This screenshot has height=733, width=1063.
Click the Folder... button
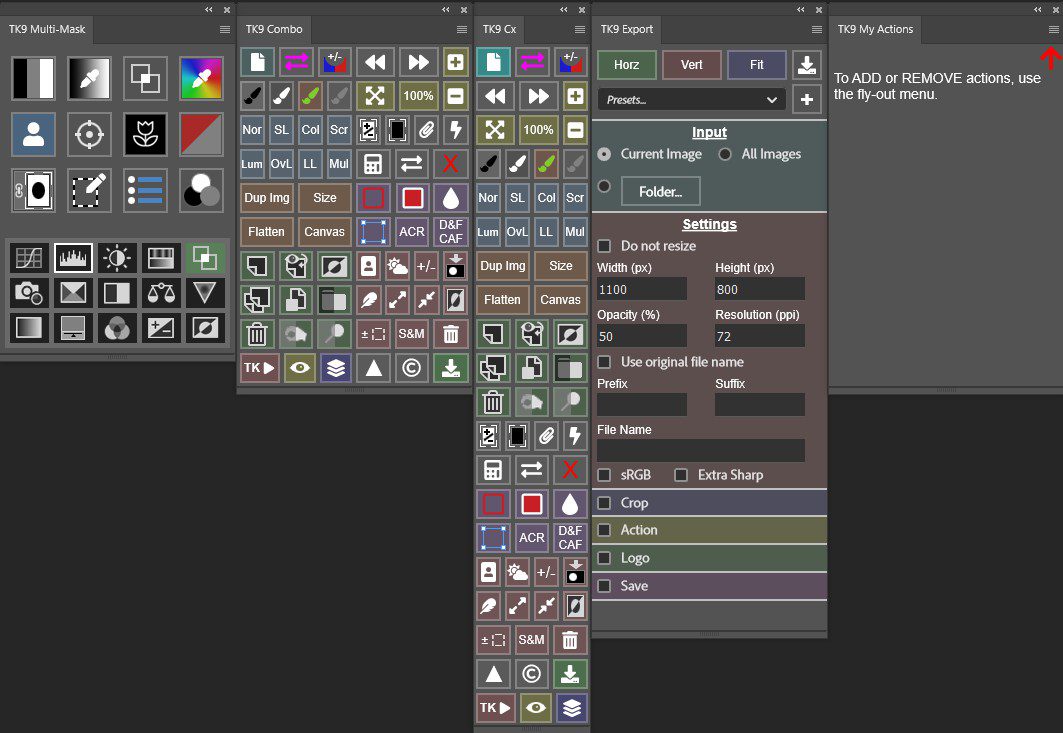(661, 192)
